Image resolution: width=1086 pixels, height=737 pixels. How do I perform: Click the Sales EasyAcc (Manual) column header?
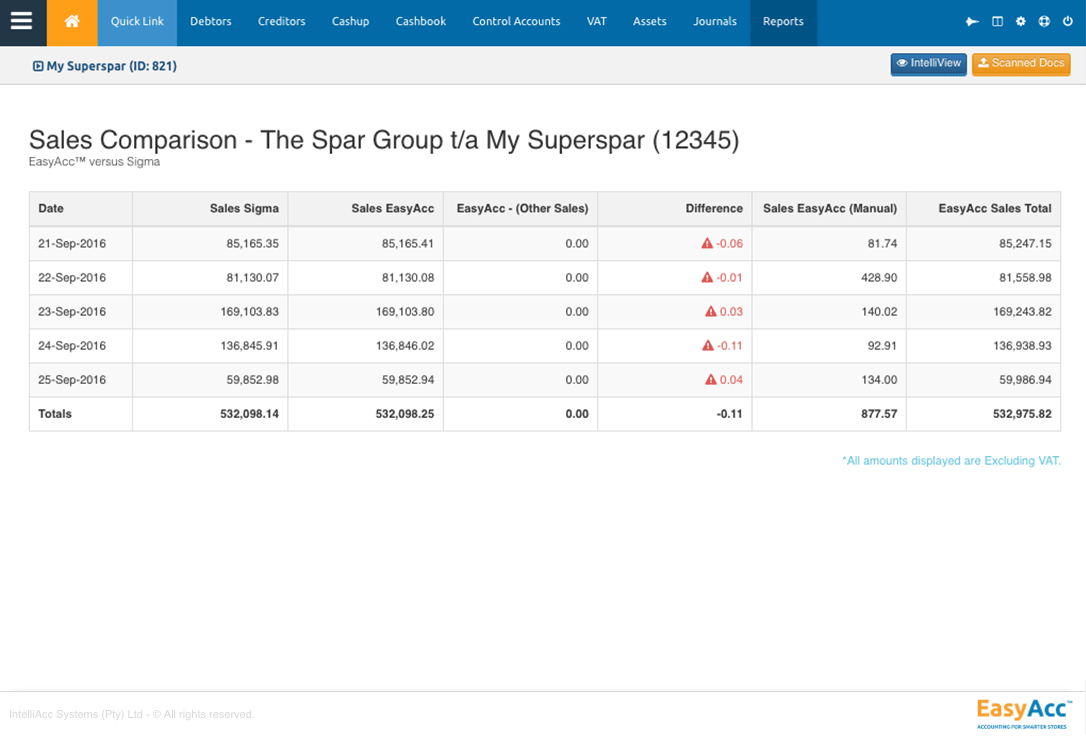pos(830,208)
